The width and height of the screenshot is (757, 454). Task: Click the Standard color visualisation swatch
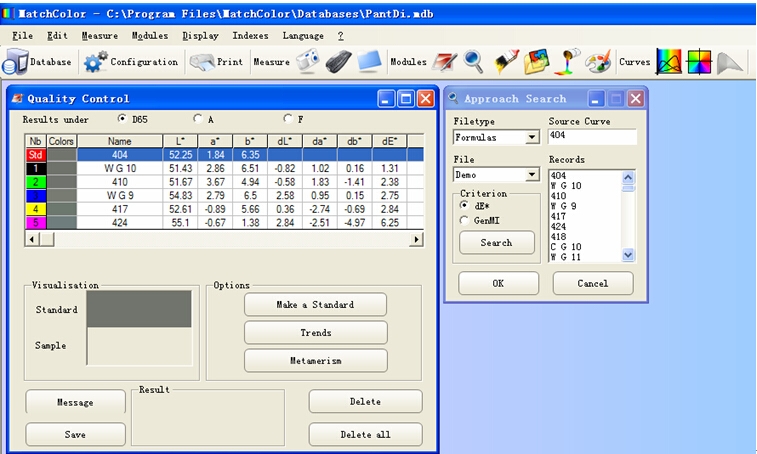(x=139, y=309)
